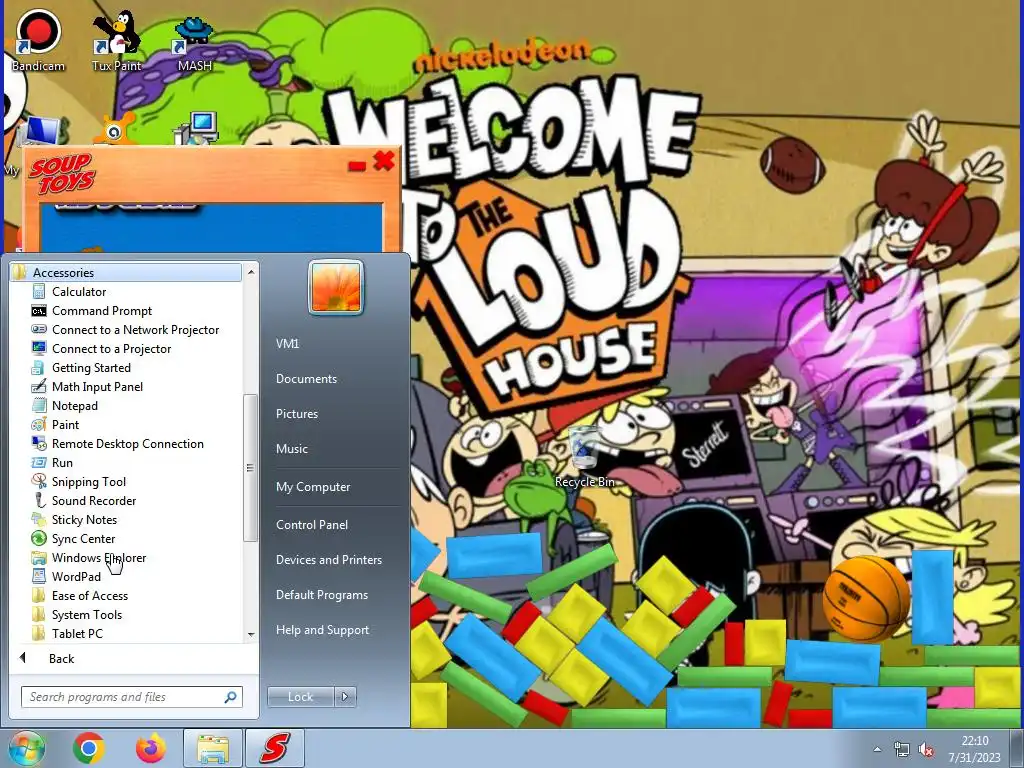Click the Command Prompt icon
This screenshot has height=768, width=1024.
tap(39, 310)
